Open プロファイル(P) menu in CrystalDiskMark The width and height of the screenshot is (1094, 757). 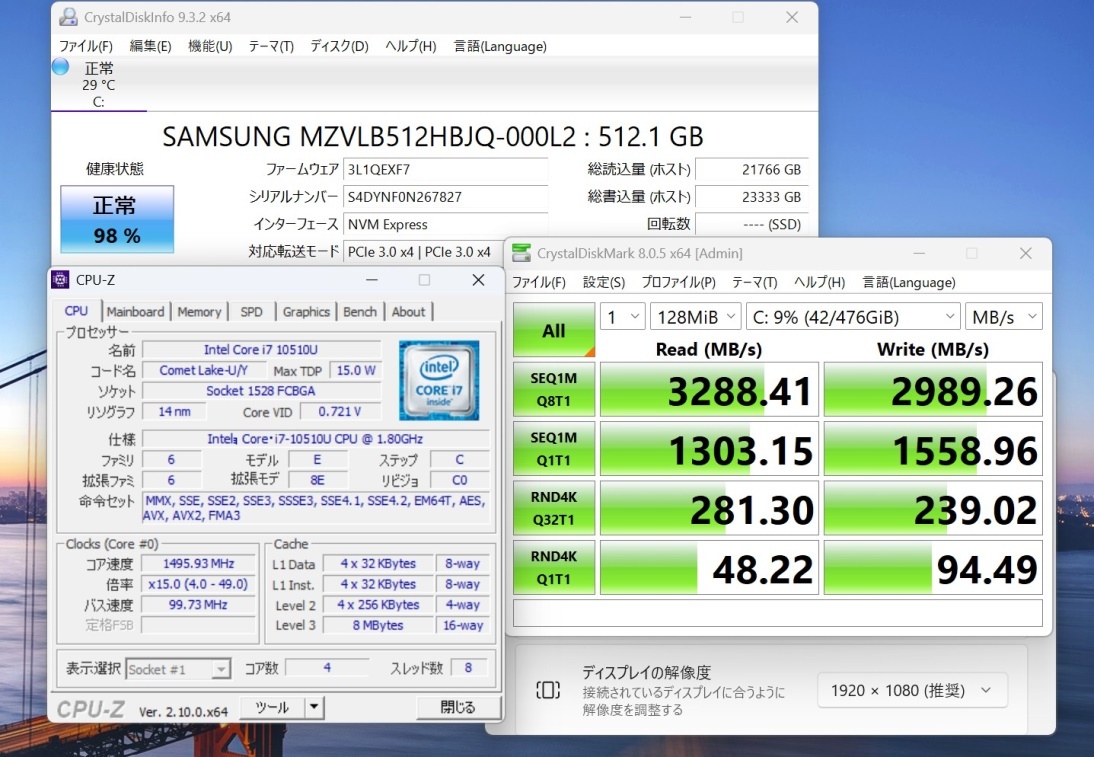tap(678, 282)
